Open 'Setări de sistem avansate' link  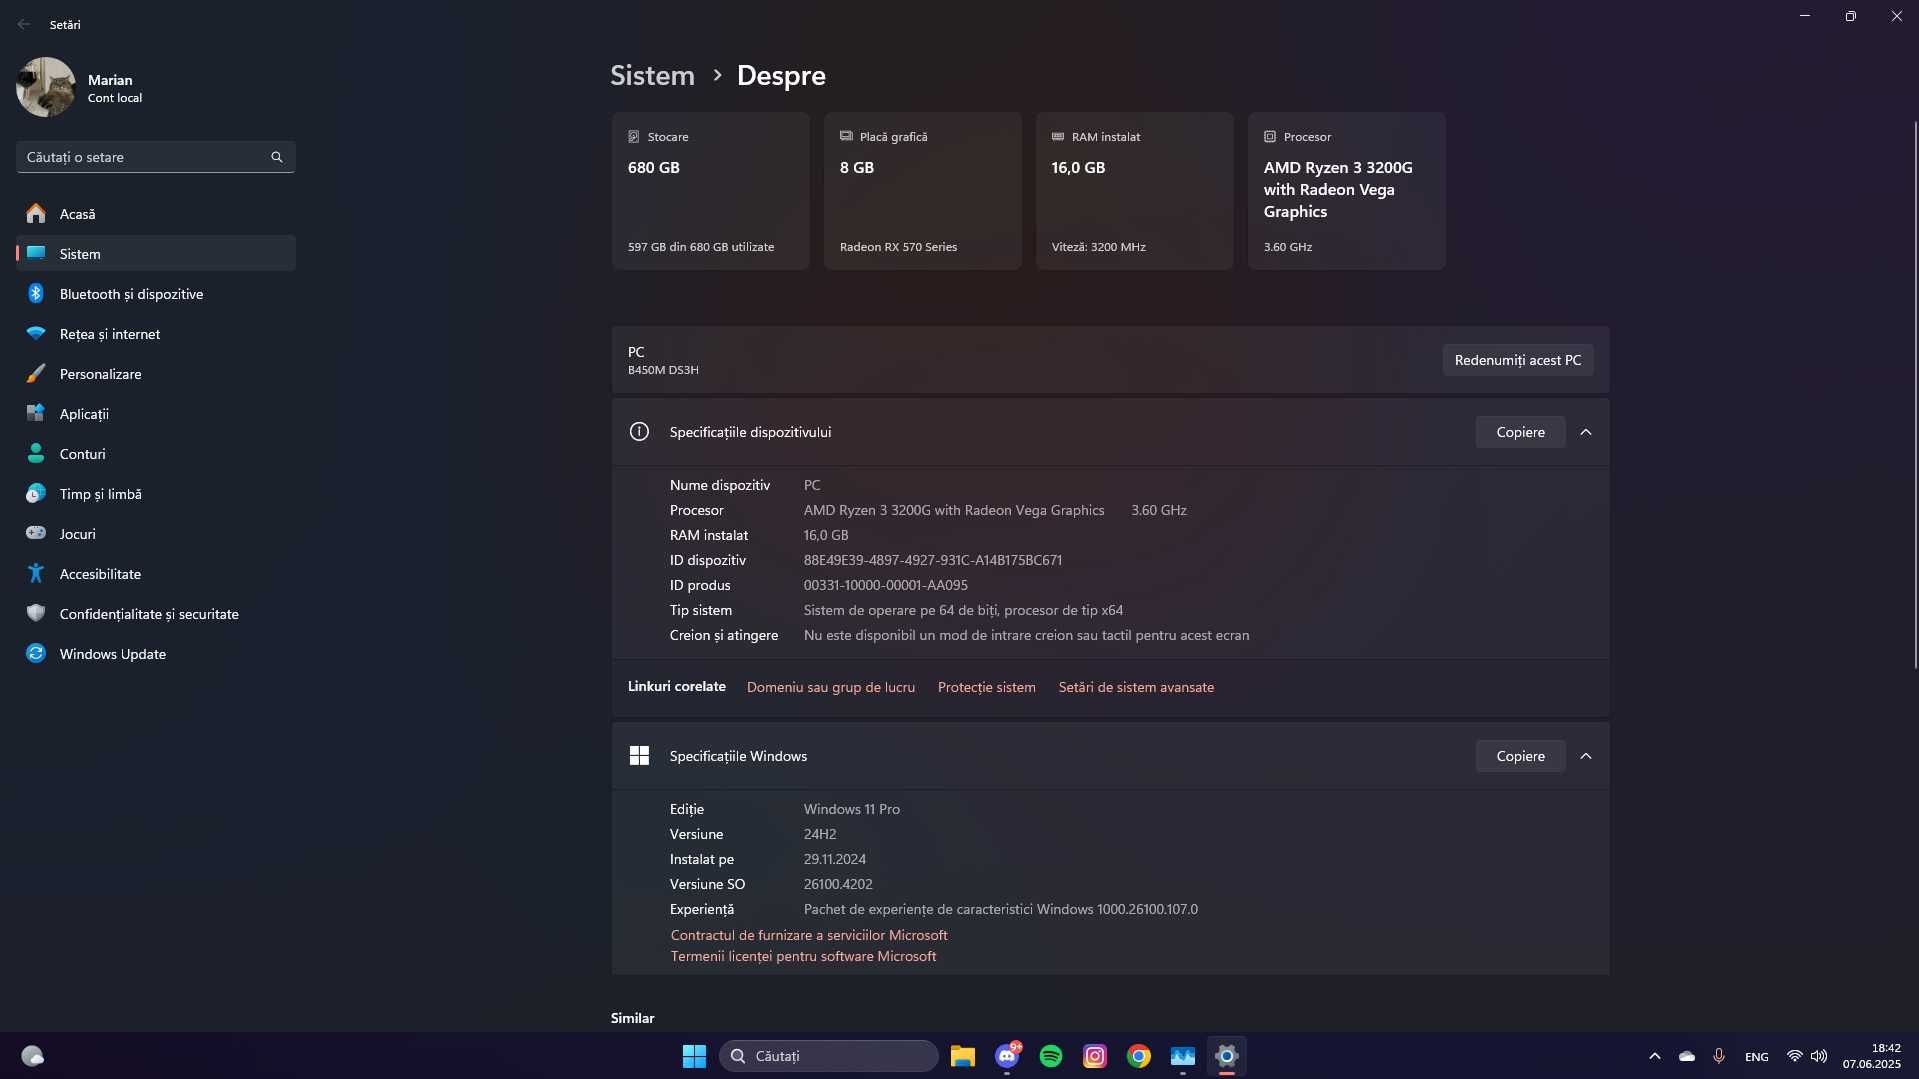[x=1136, y=687]
